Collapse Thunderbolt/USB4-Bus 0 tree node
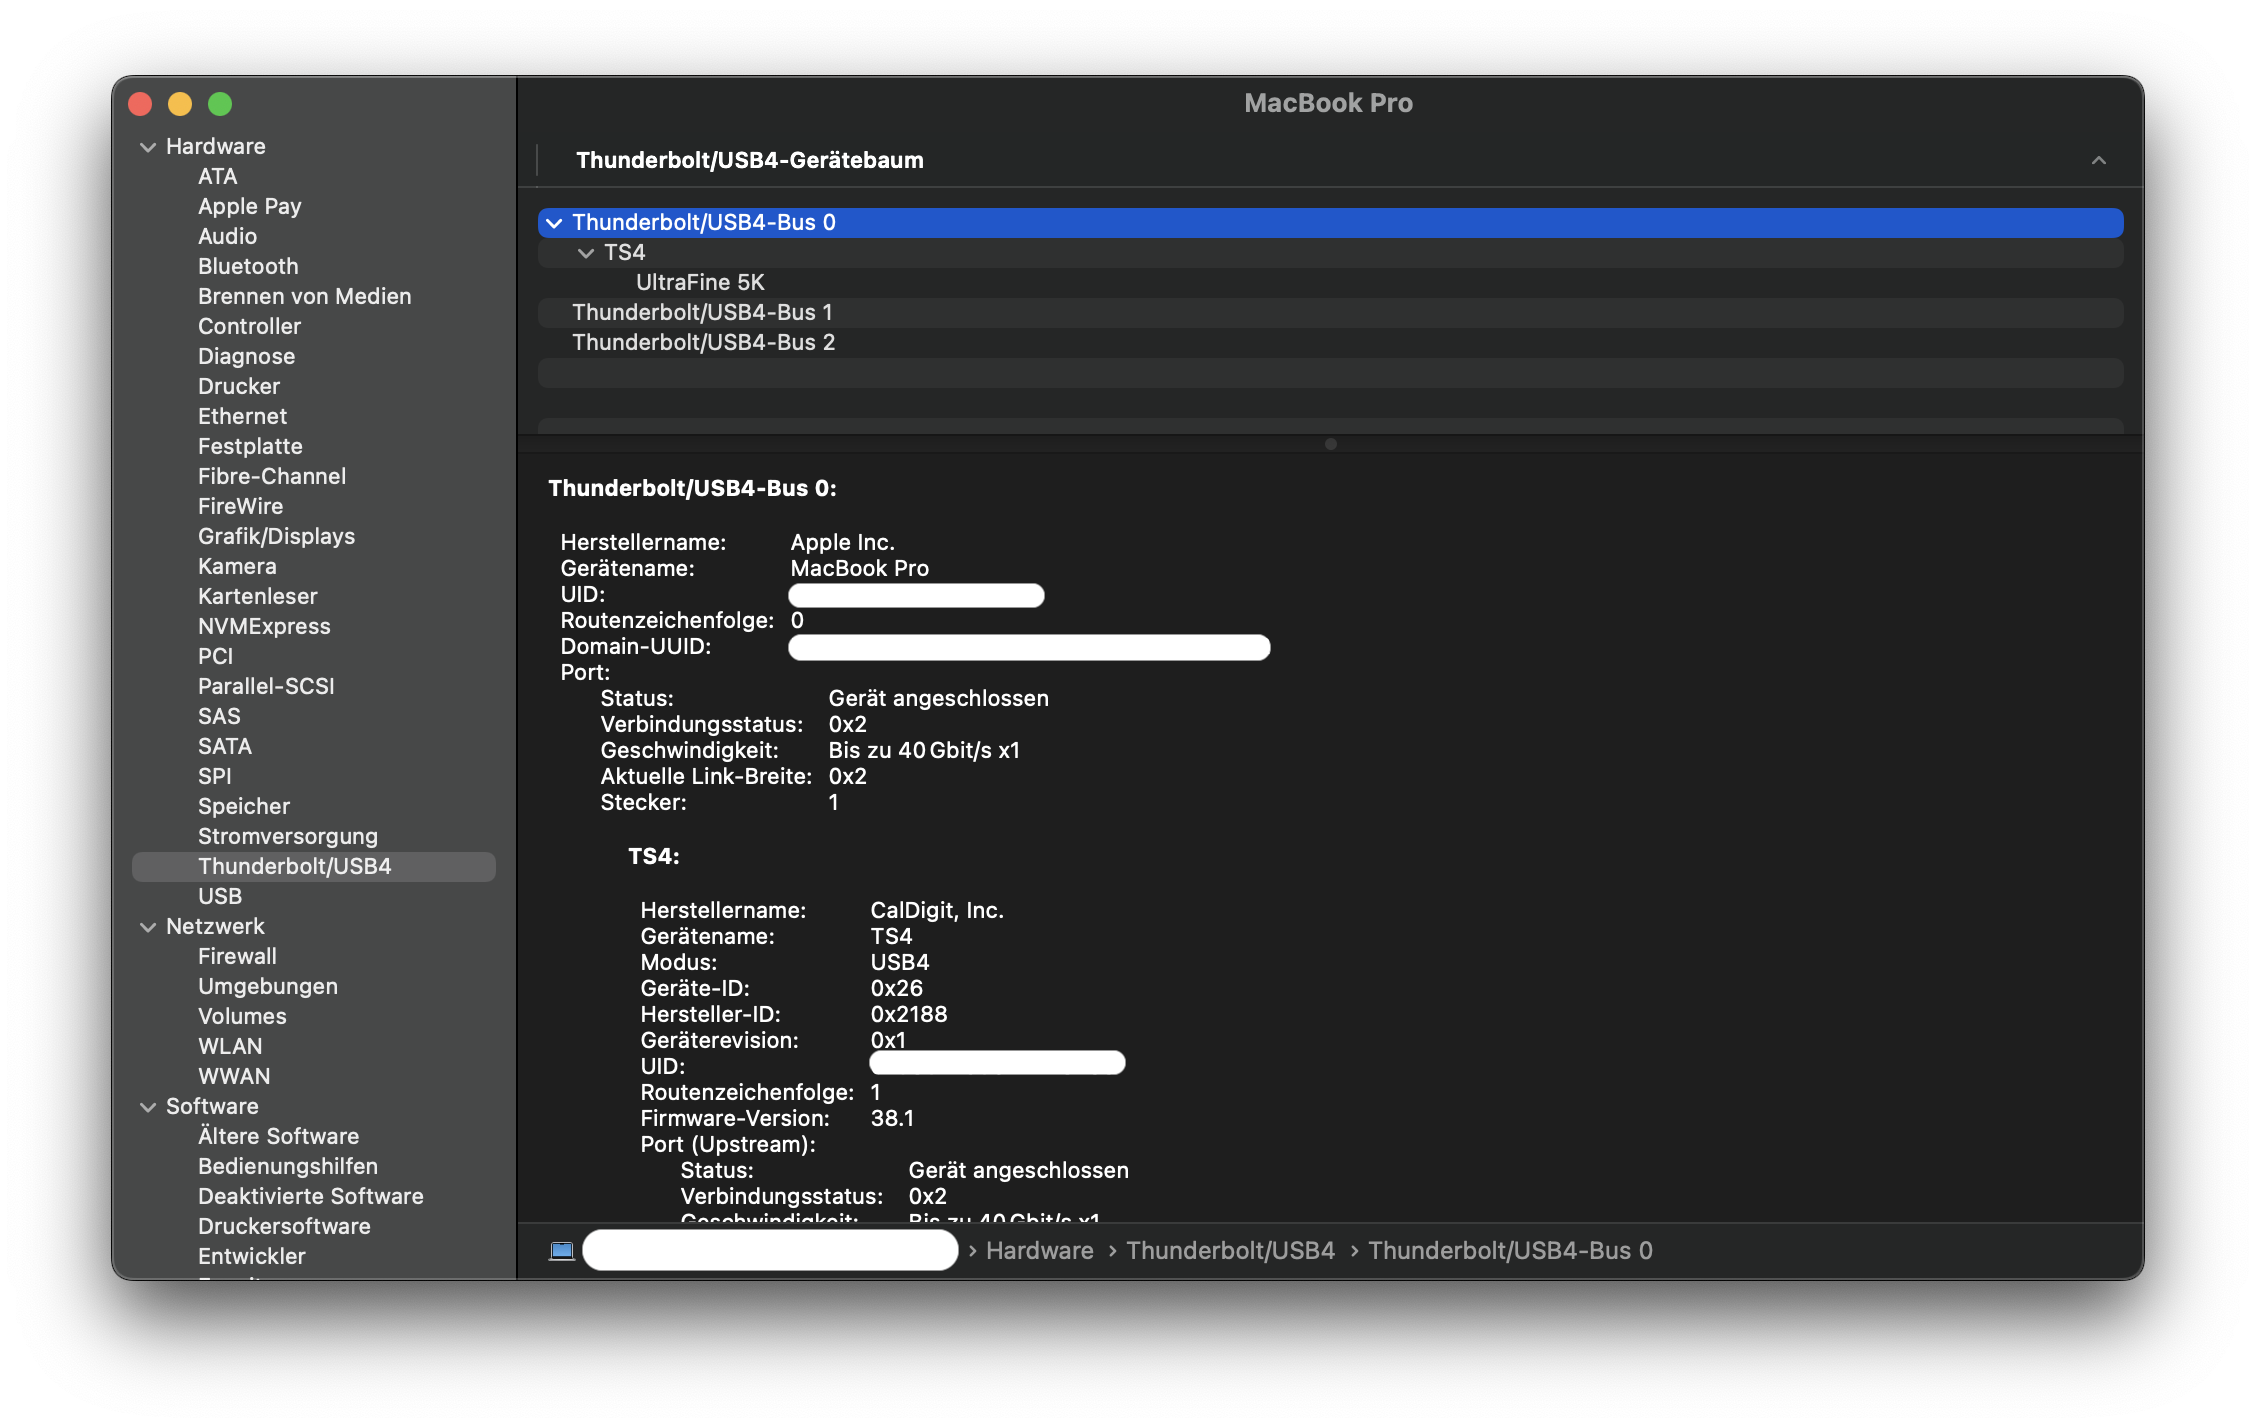Image resolution: width=2256 pixels, height=1428 pixels. [554, 223]
